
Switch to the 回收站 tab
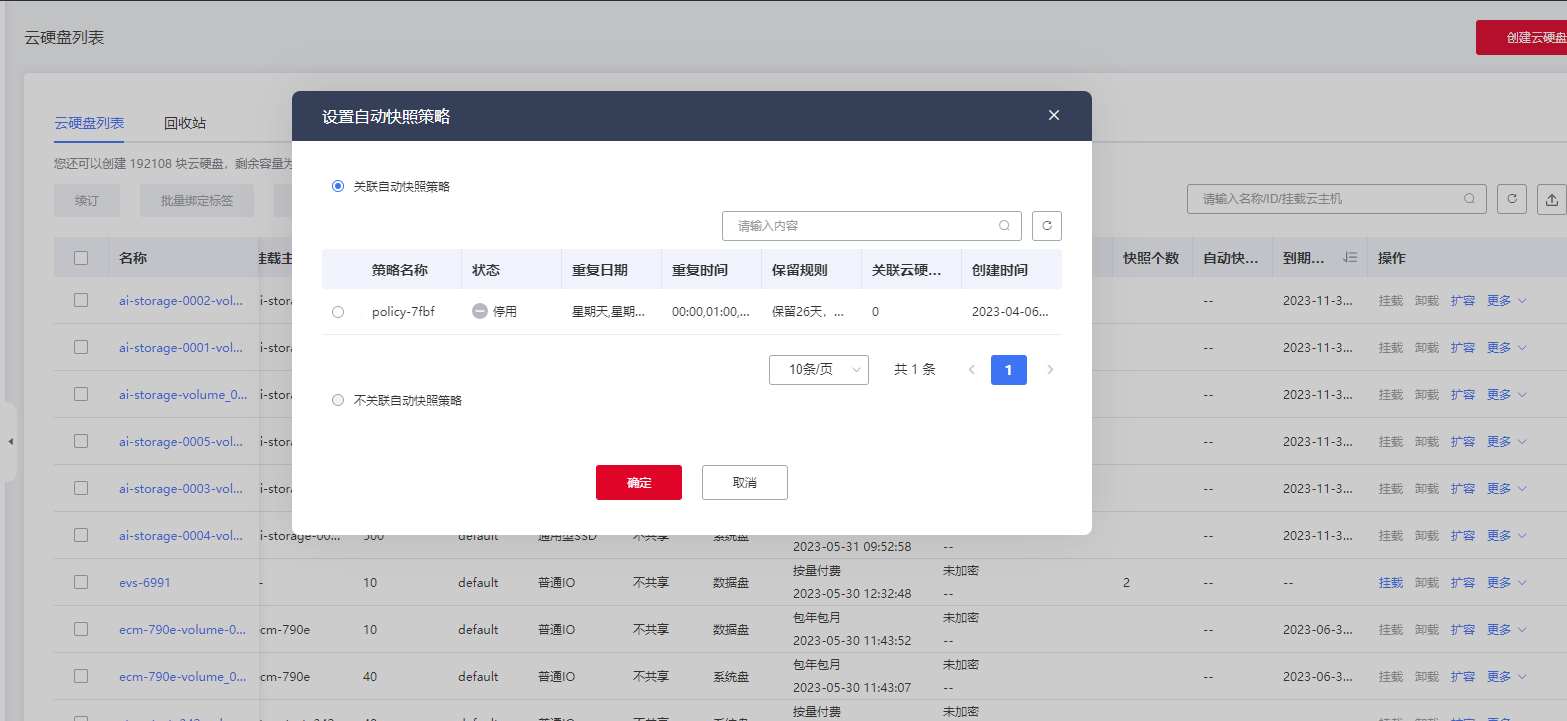[185, 123]
